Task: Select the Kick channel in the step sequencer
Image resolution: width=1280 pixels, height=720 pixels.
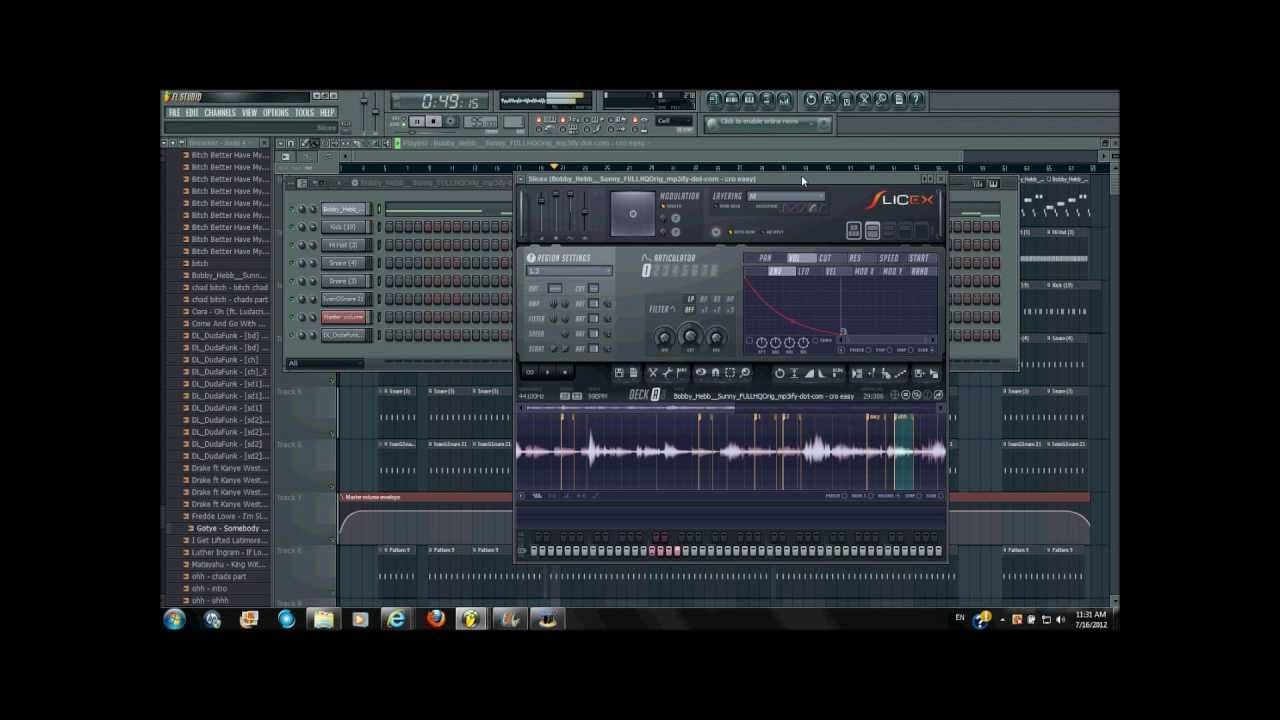Action: (343, 227)
